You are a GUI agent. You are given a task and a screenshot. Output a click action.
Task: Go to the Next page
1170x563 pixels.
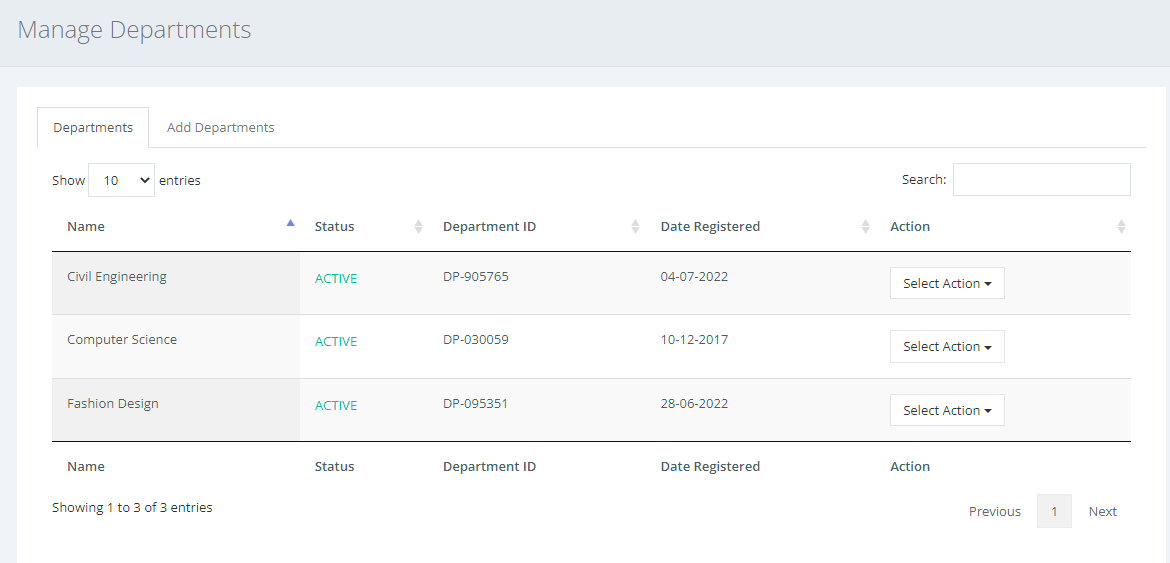coord(1102,511)
